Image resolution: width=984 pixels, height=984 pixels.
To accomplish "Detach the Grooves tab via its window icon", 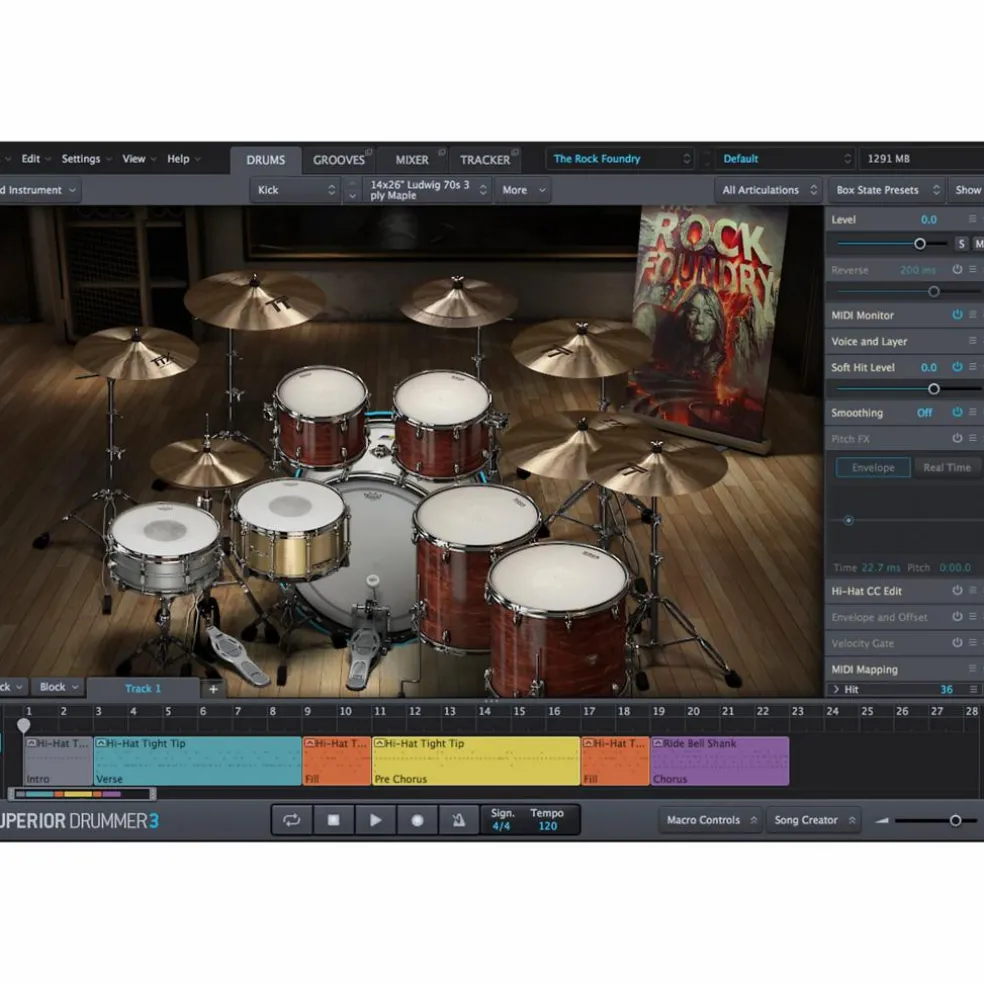I will (369, 152).
